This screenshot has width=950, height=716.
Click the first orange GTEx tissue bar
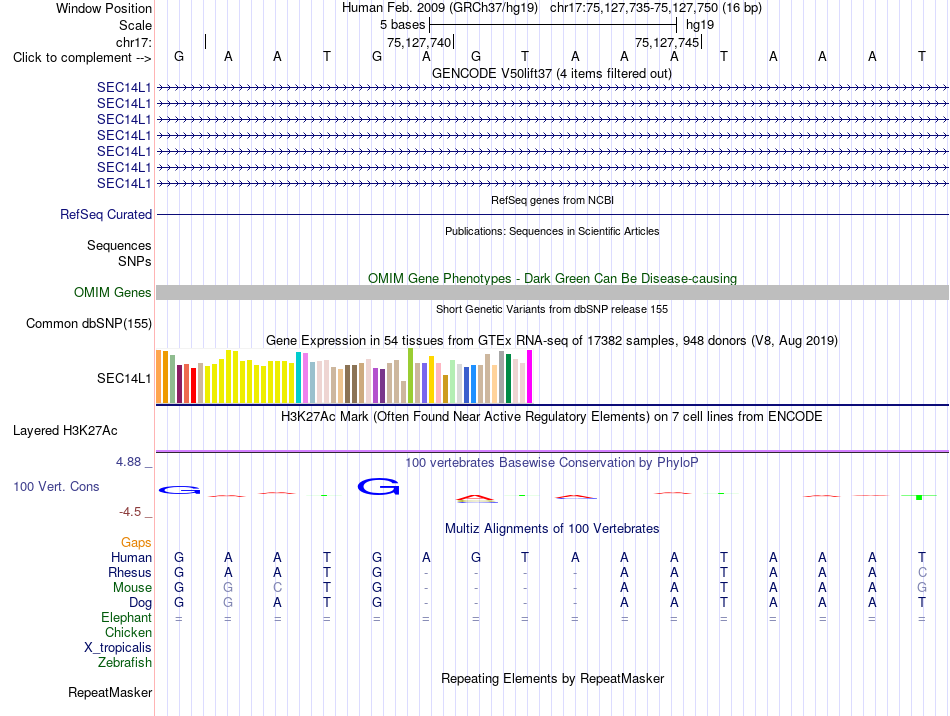[159, 376]
